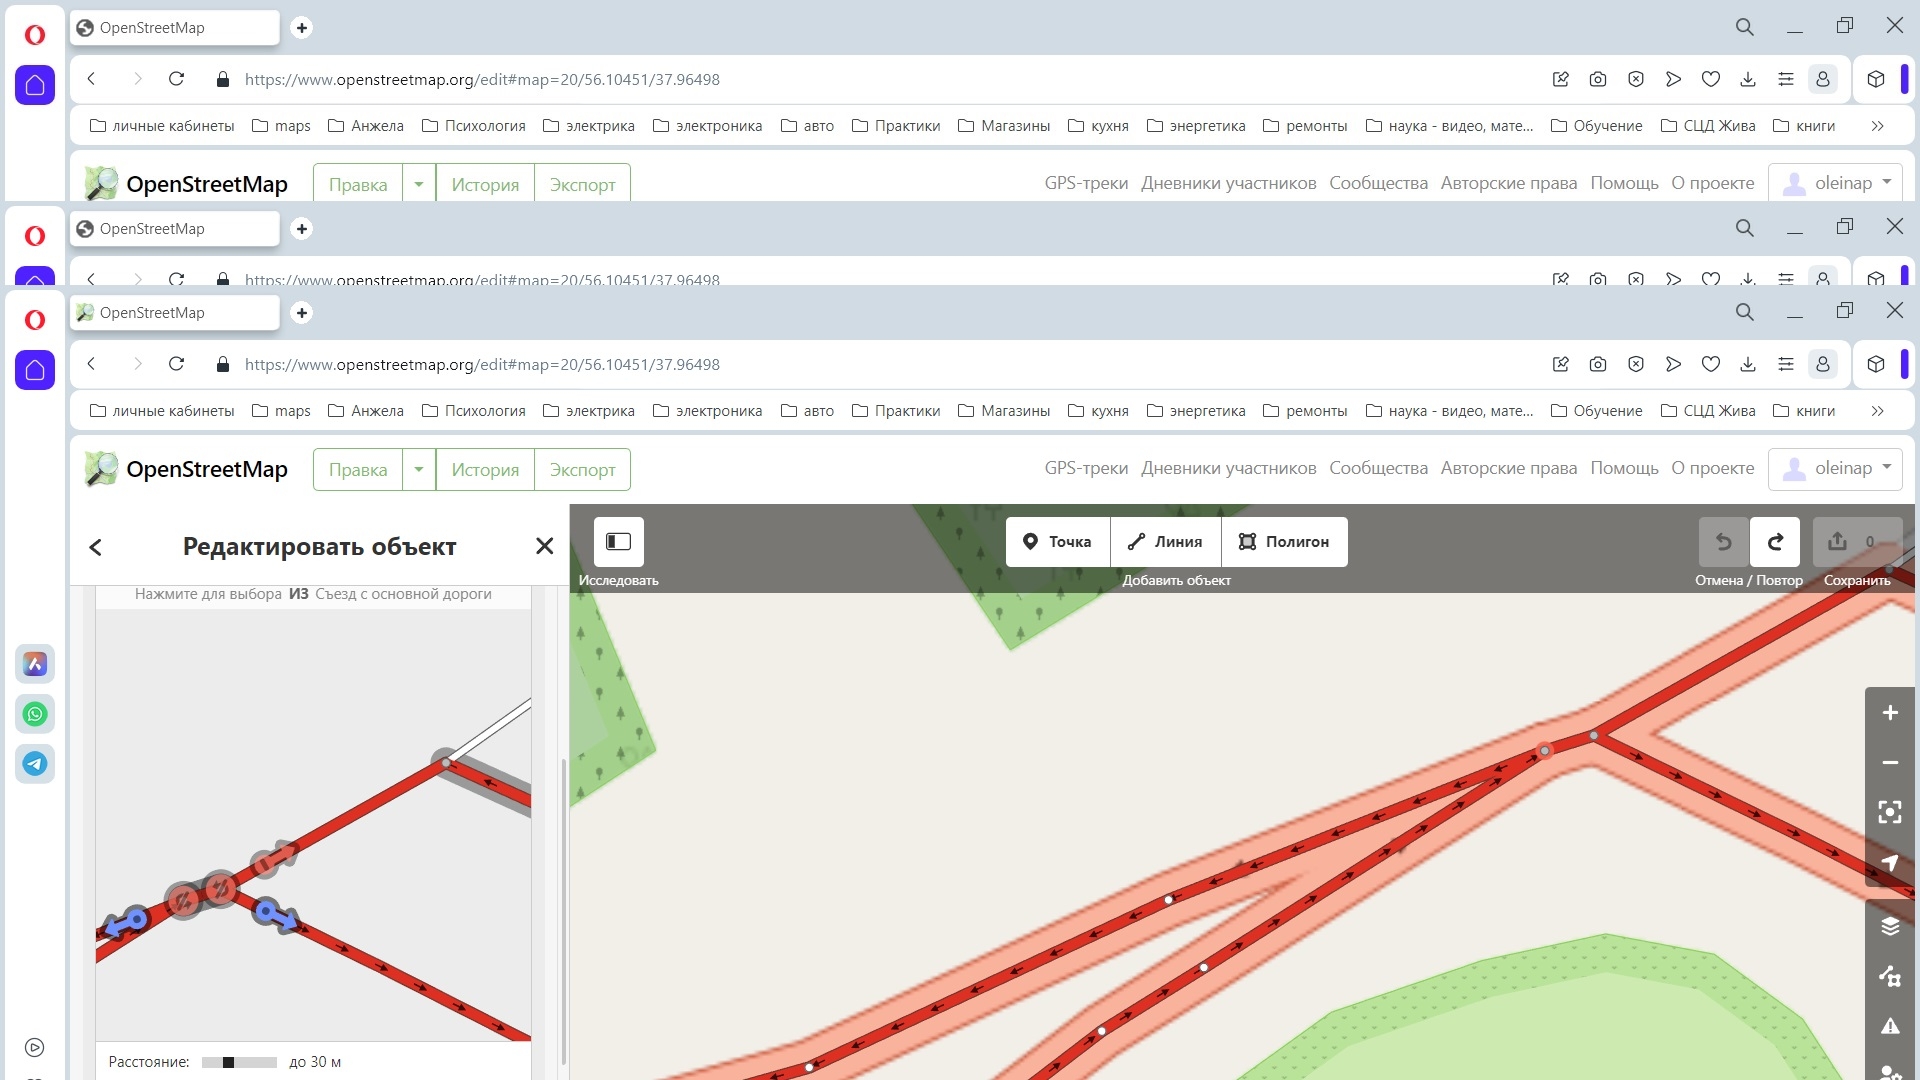The width and height of the screenshot is (1920, 1080).
Task: Toggle the Исследовать sidebar panel
Action: (x=618, y=542)
